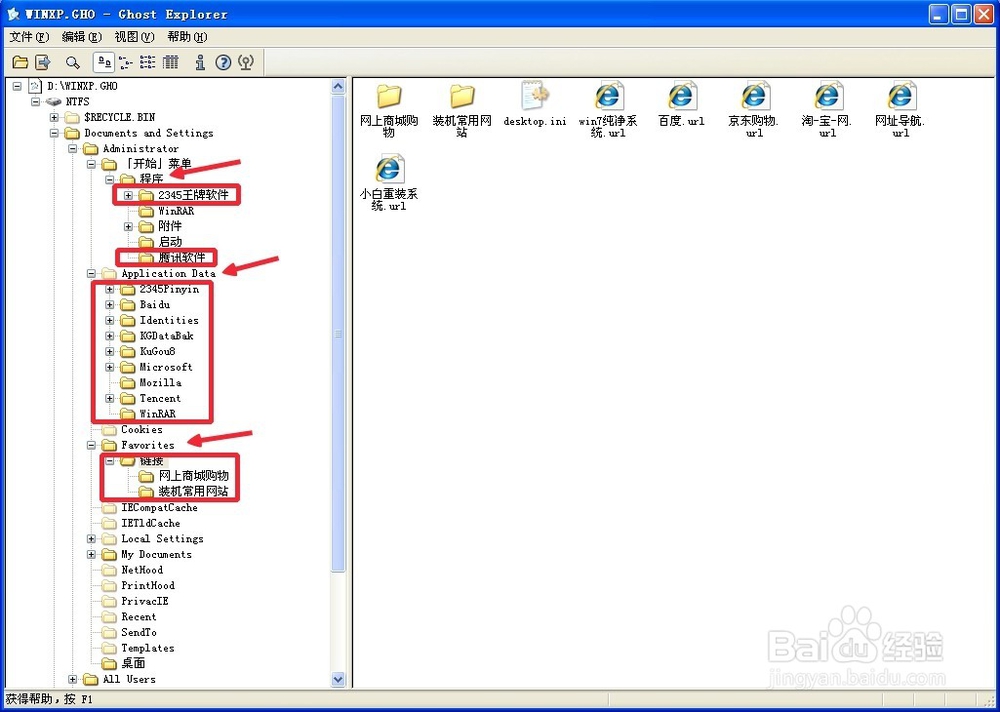Expand the KuGou8 folder node
1000x712 pixels.
[110, 352]
